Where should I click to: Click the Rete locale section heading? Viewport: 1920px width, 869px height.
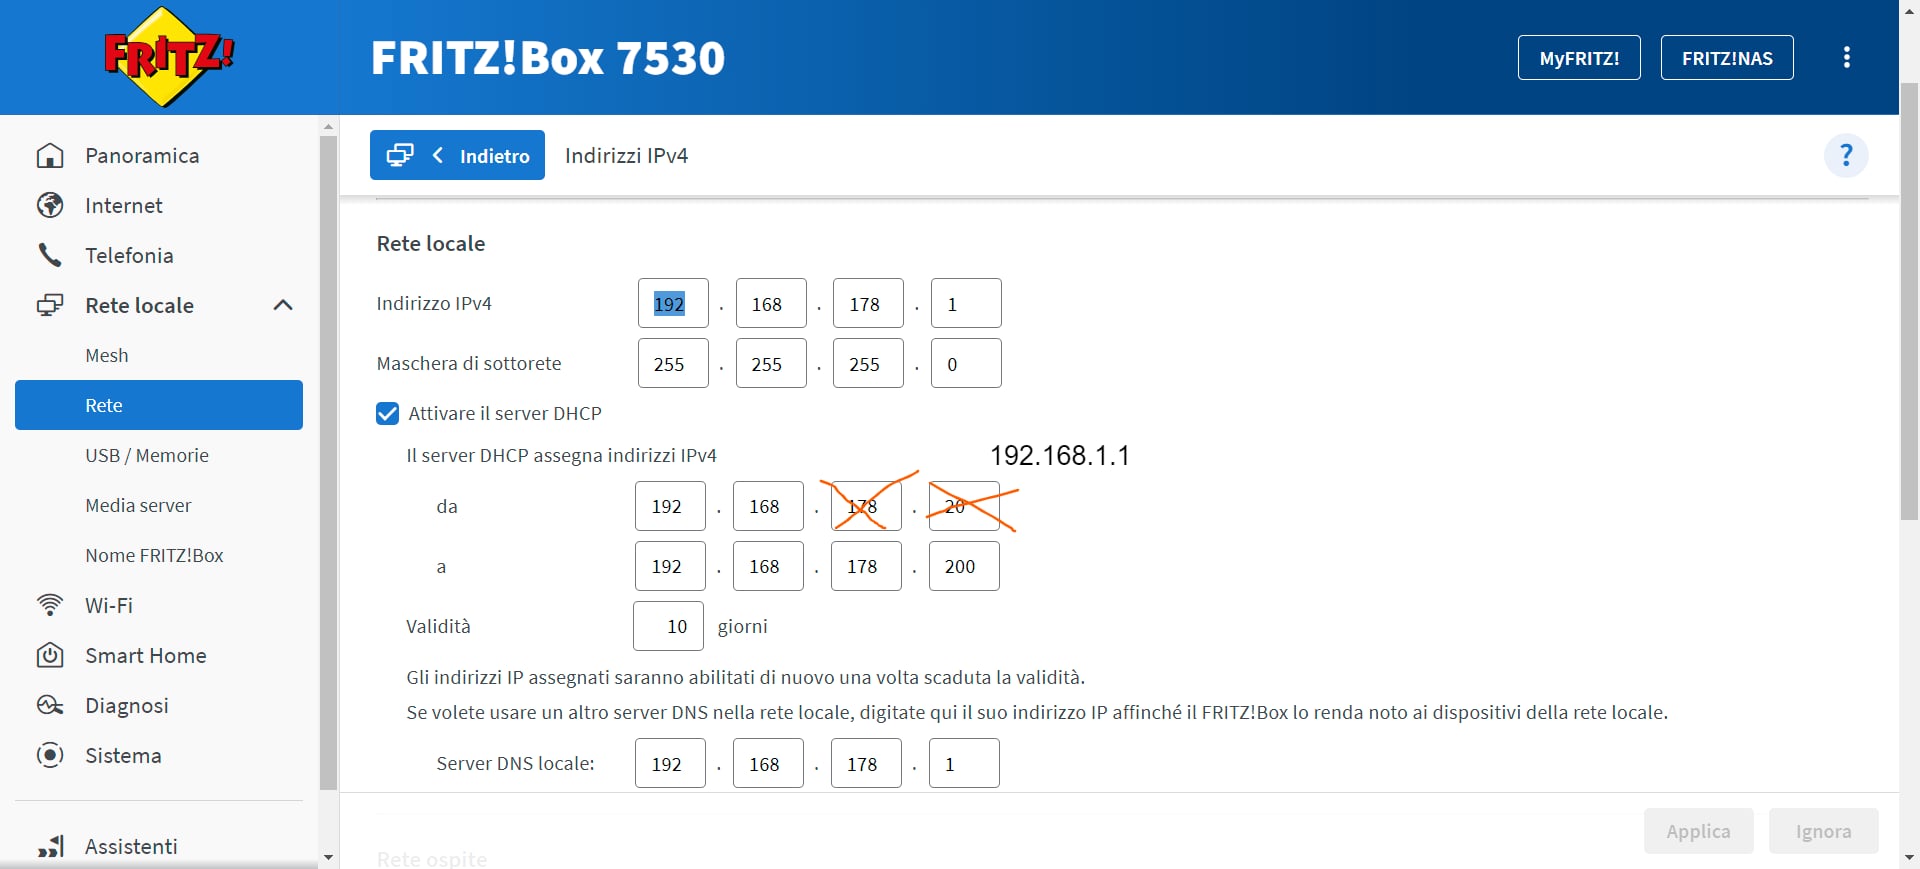pos(431,243)
